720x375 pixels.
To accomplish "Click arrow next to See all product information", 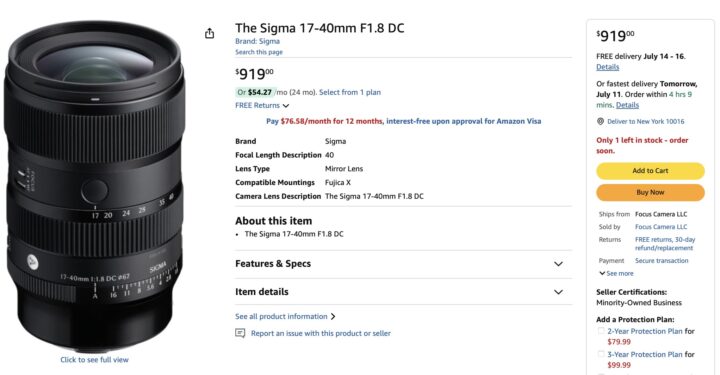I will pos(333,316).
